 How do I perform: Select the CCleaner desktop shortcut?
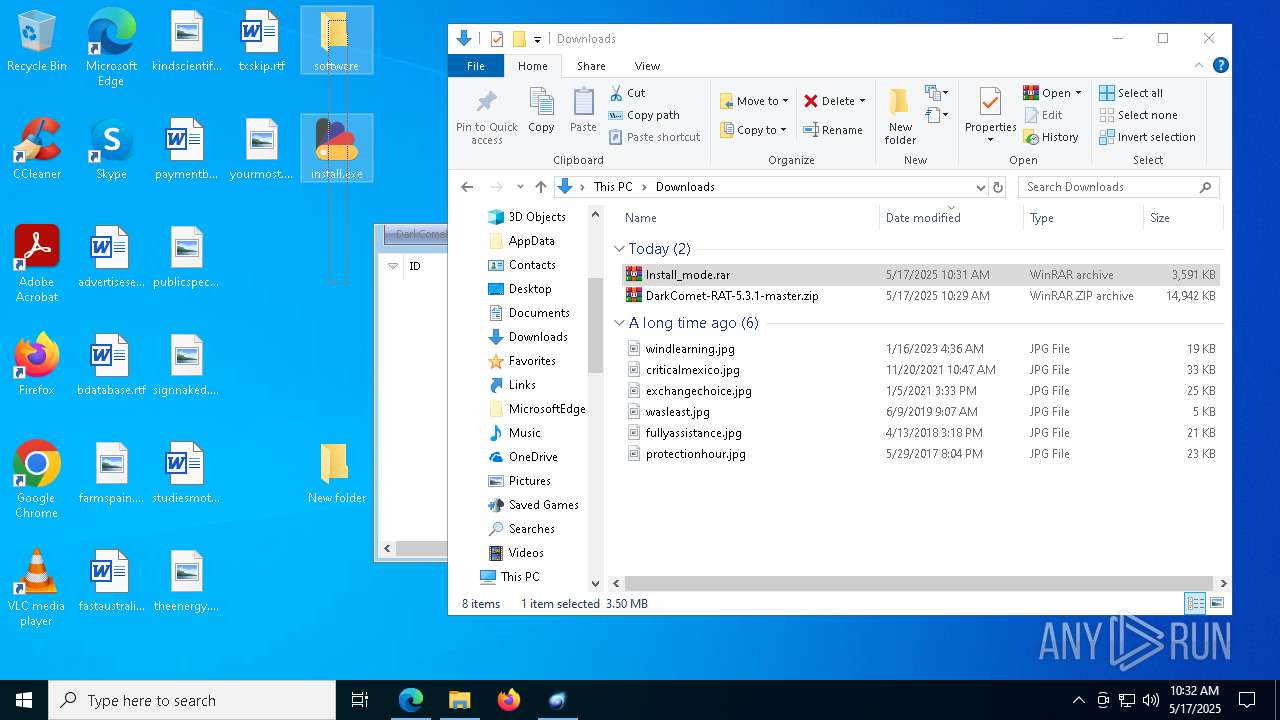tap(37, 148)
